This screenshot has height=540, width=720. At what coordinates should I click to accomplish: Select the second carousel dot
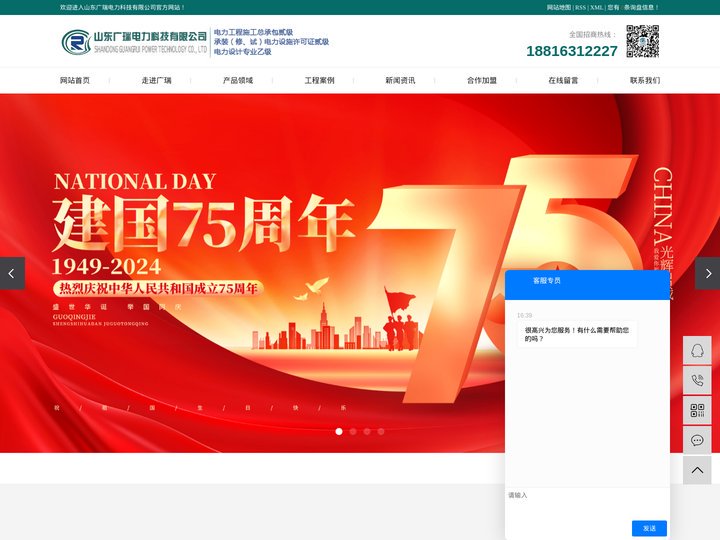tap(353, 431)
